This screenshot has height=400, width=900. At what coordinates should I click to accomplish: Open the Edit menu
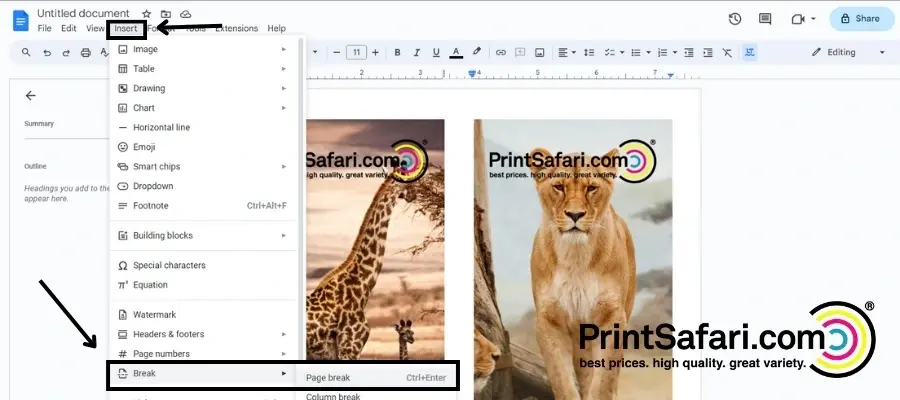click(69, 28)
